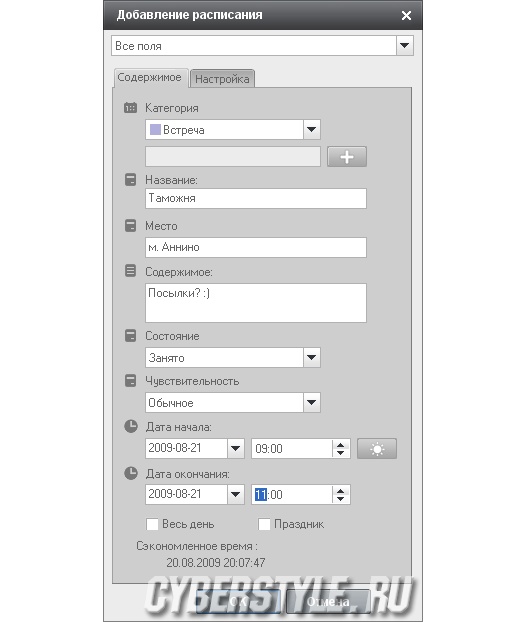Open the start date 2009-08-21 calendar dropdown

(x=235, y=449)
